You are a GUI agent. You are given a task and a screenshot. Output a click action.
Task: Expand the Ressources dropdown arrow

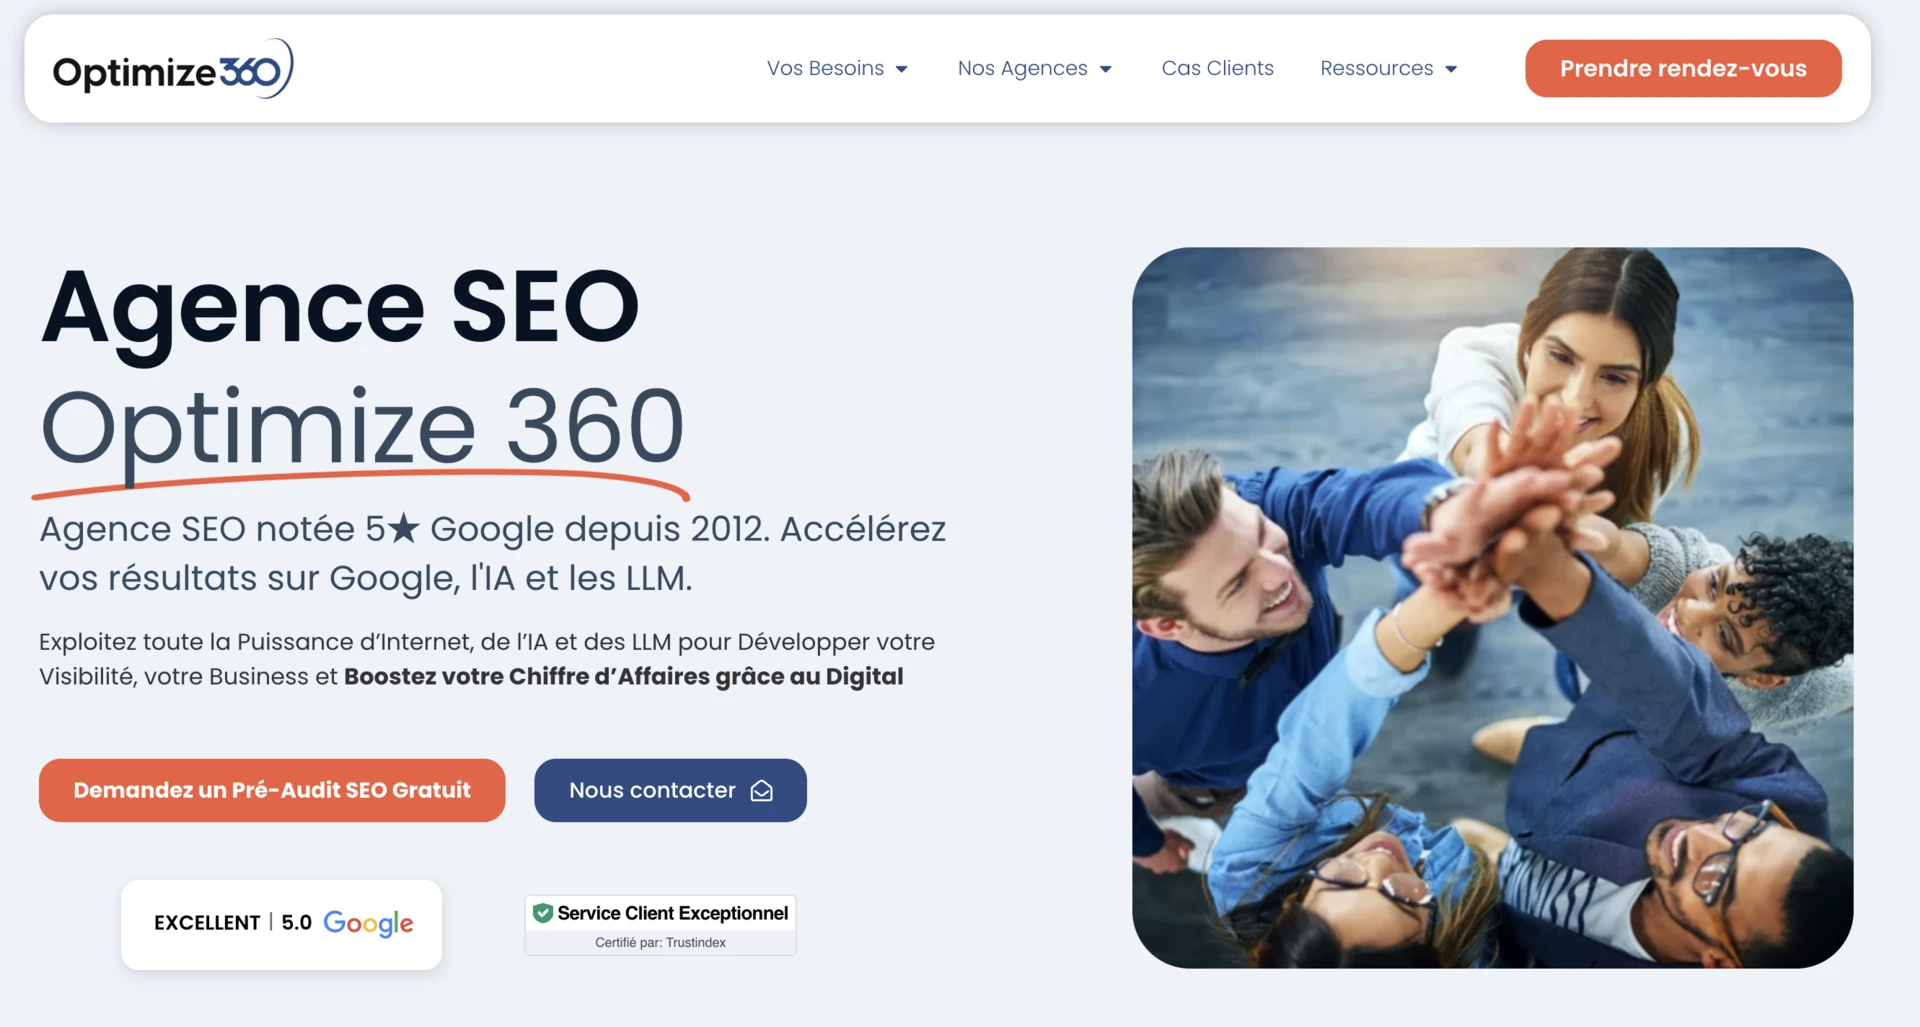pyautogui.click(x=1451, y=69)
